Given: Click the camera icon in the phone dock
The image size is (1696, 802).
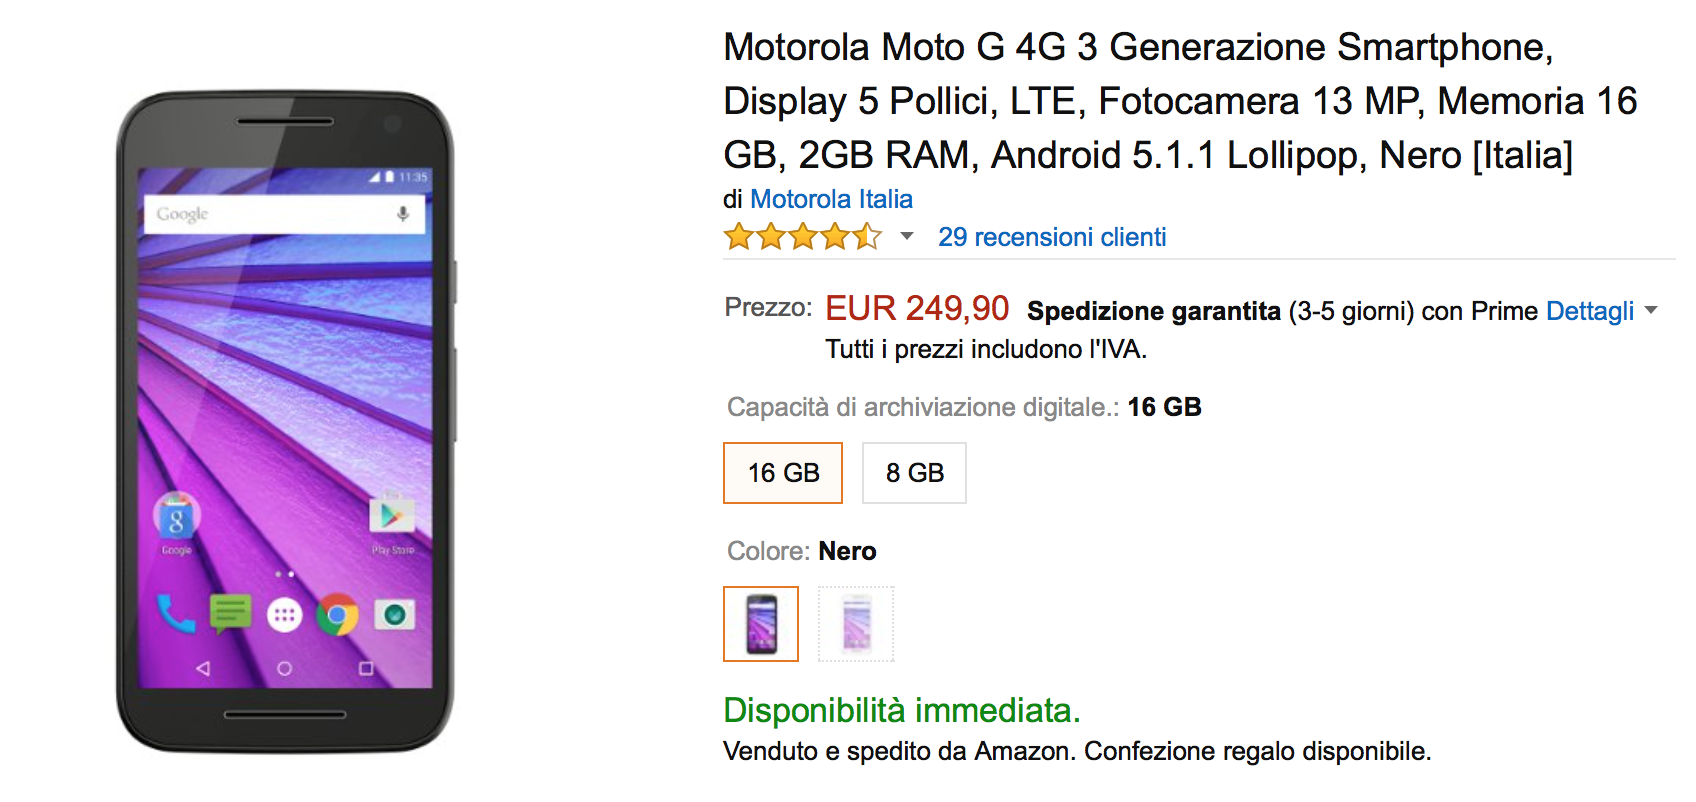Looking at the screenshot, I should click(x=394, y=614).
